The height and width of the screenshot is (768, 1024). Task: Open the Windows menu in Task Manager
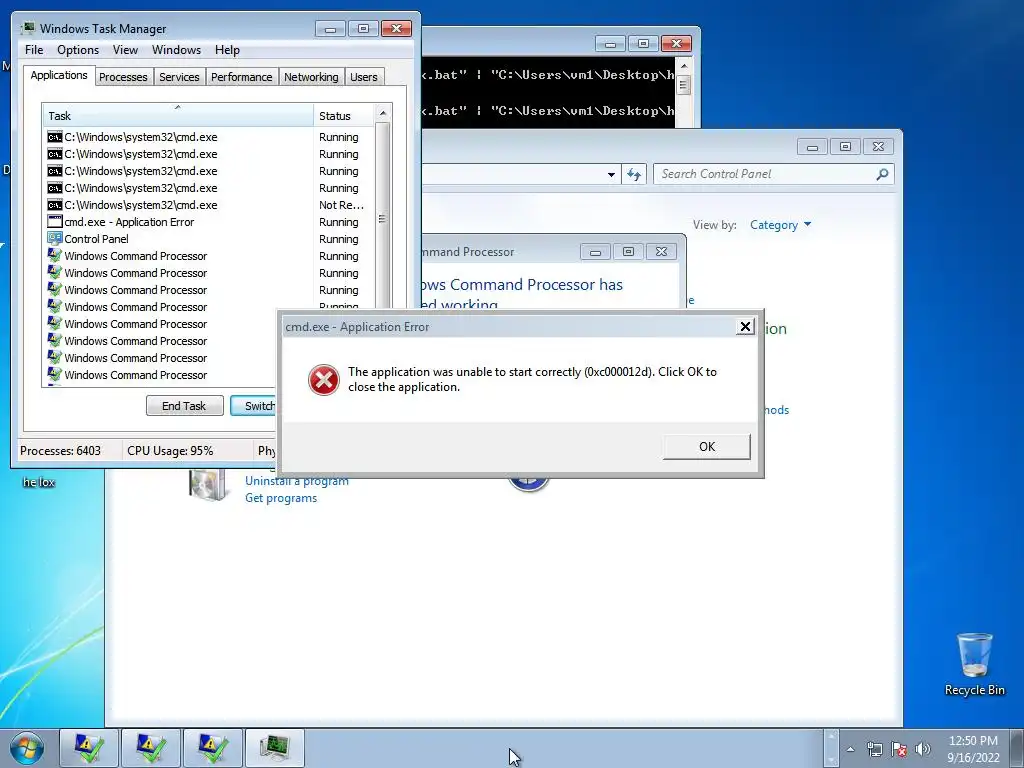[x=176, y=50]
